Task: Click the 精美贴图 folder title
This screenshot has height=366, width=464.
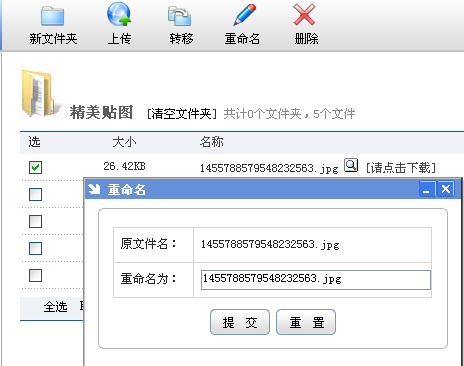Action: coord(101,112)
